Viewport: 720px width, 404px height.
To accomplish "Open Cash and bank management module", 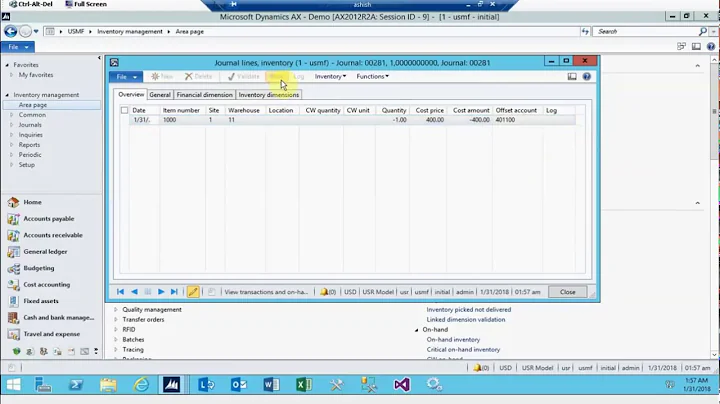I will [58, 318].
